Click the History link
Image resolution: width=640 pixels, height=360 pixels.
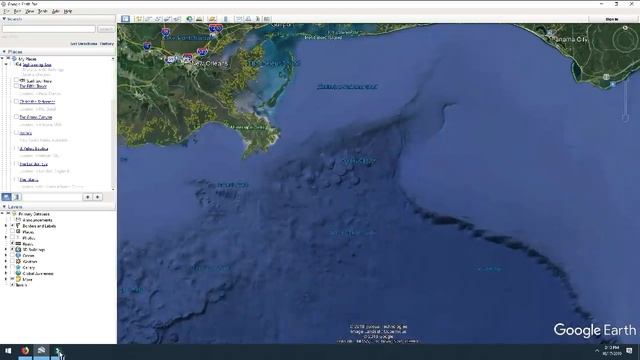pyautogui.click(x=107, y=44)
